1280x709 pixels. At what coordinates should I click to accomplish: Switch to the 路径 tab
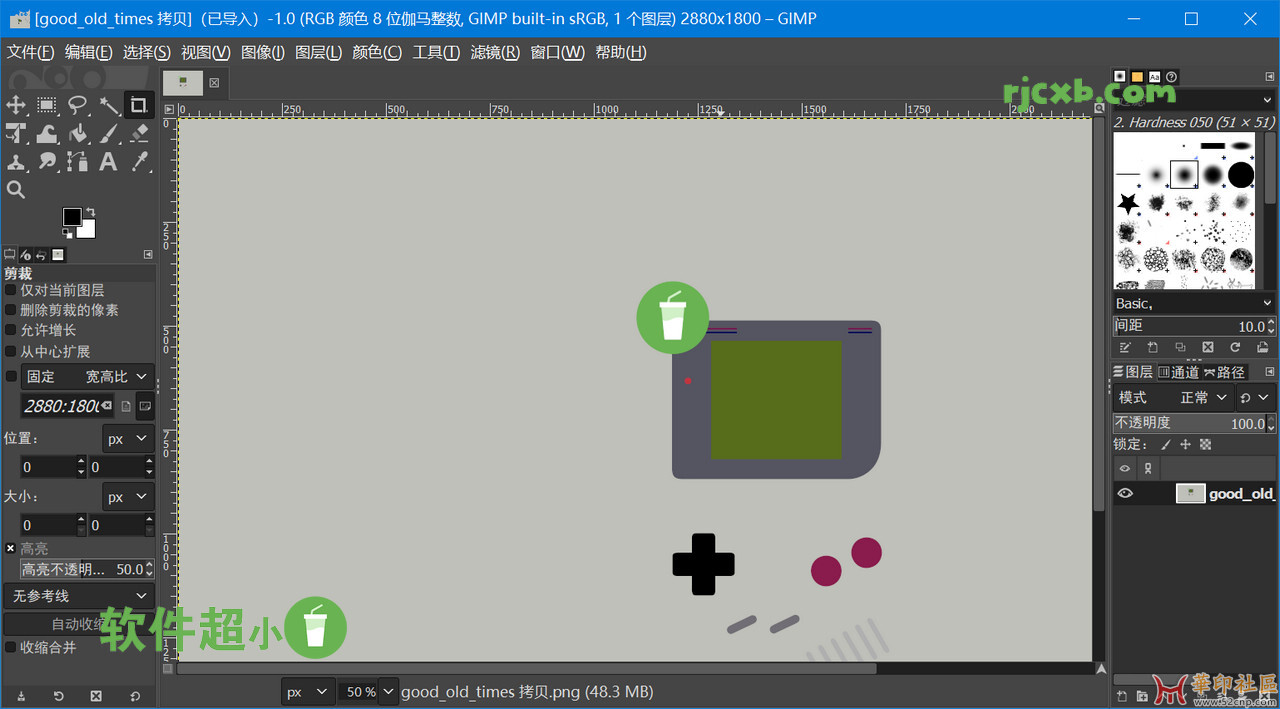[x=1224, y=372]
